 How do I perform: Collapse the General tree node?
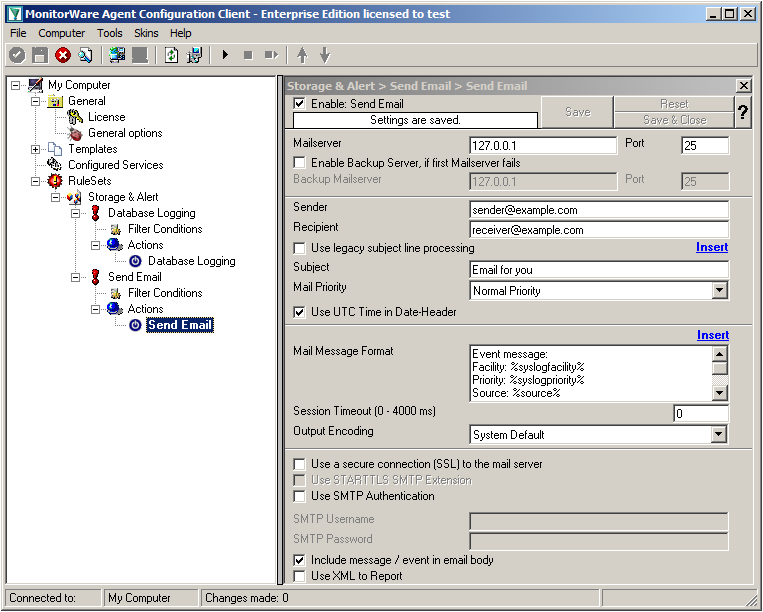pos(36,101)
